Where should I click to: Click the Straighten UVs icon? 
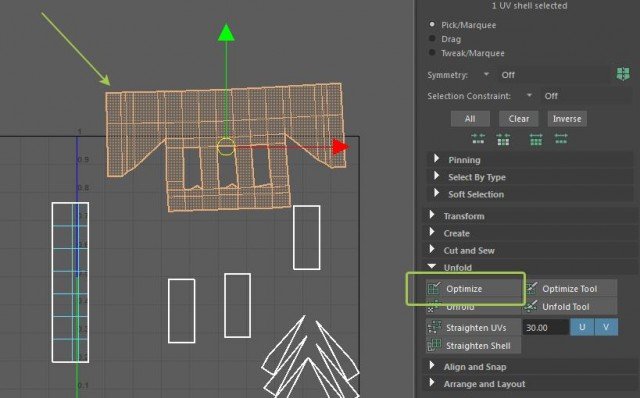[x=434, y=327]
